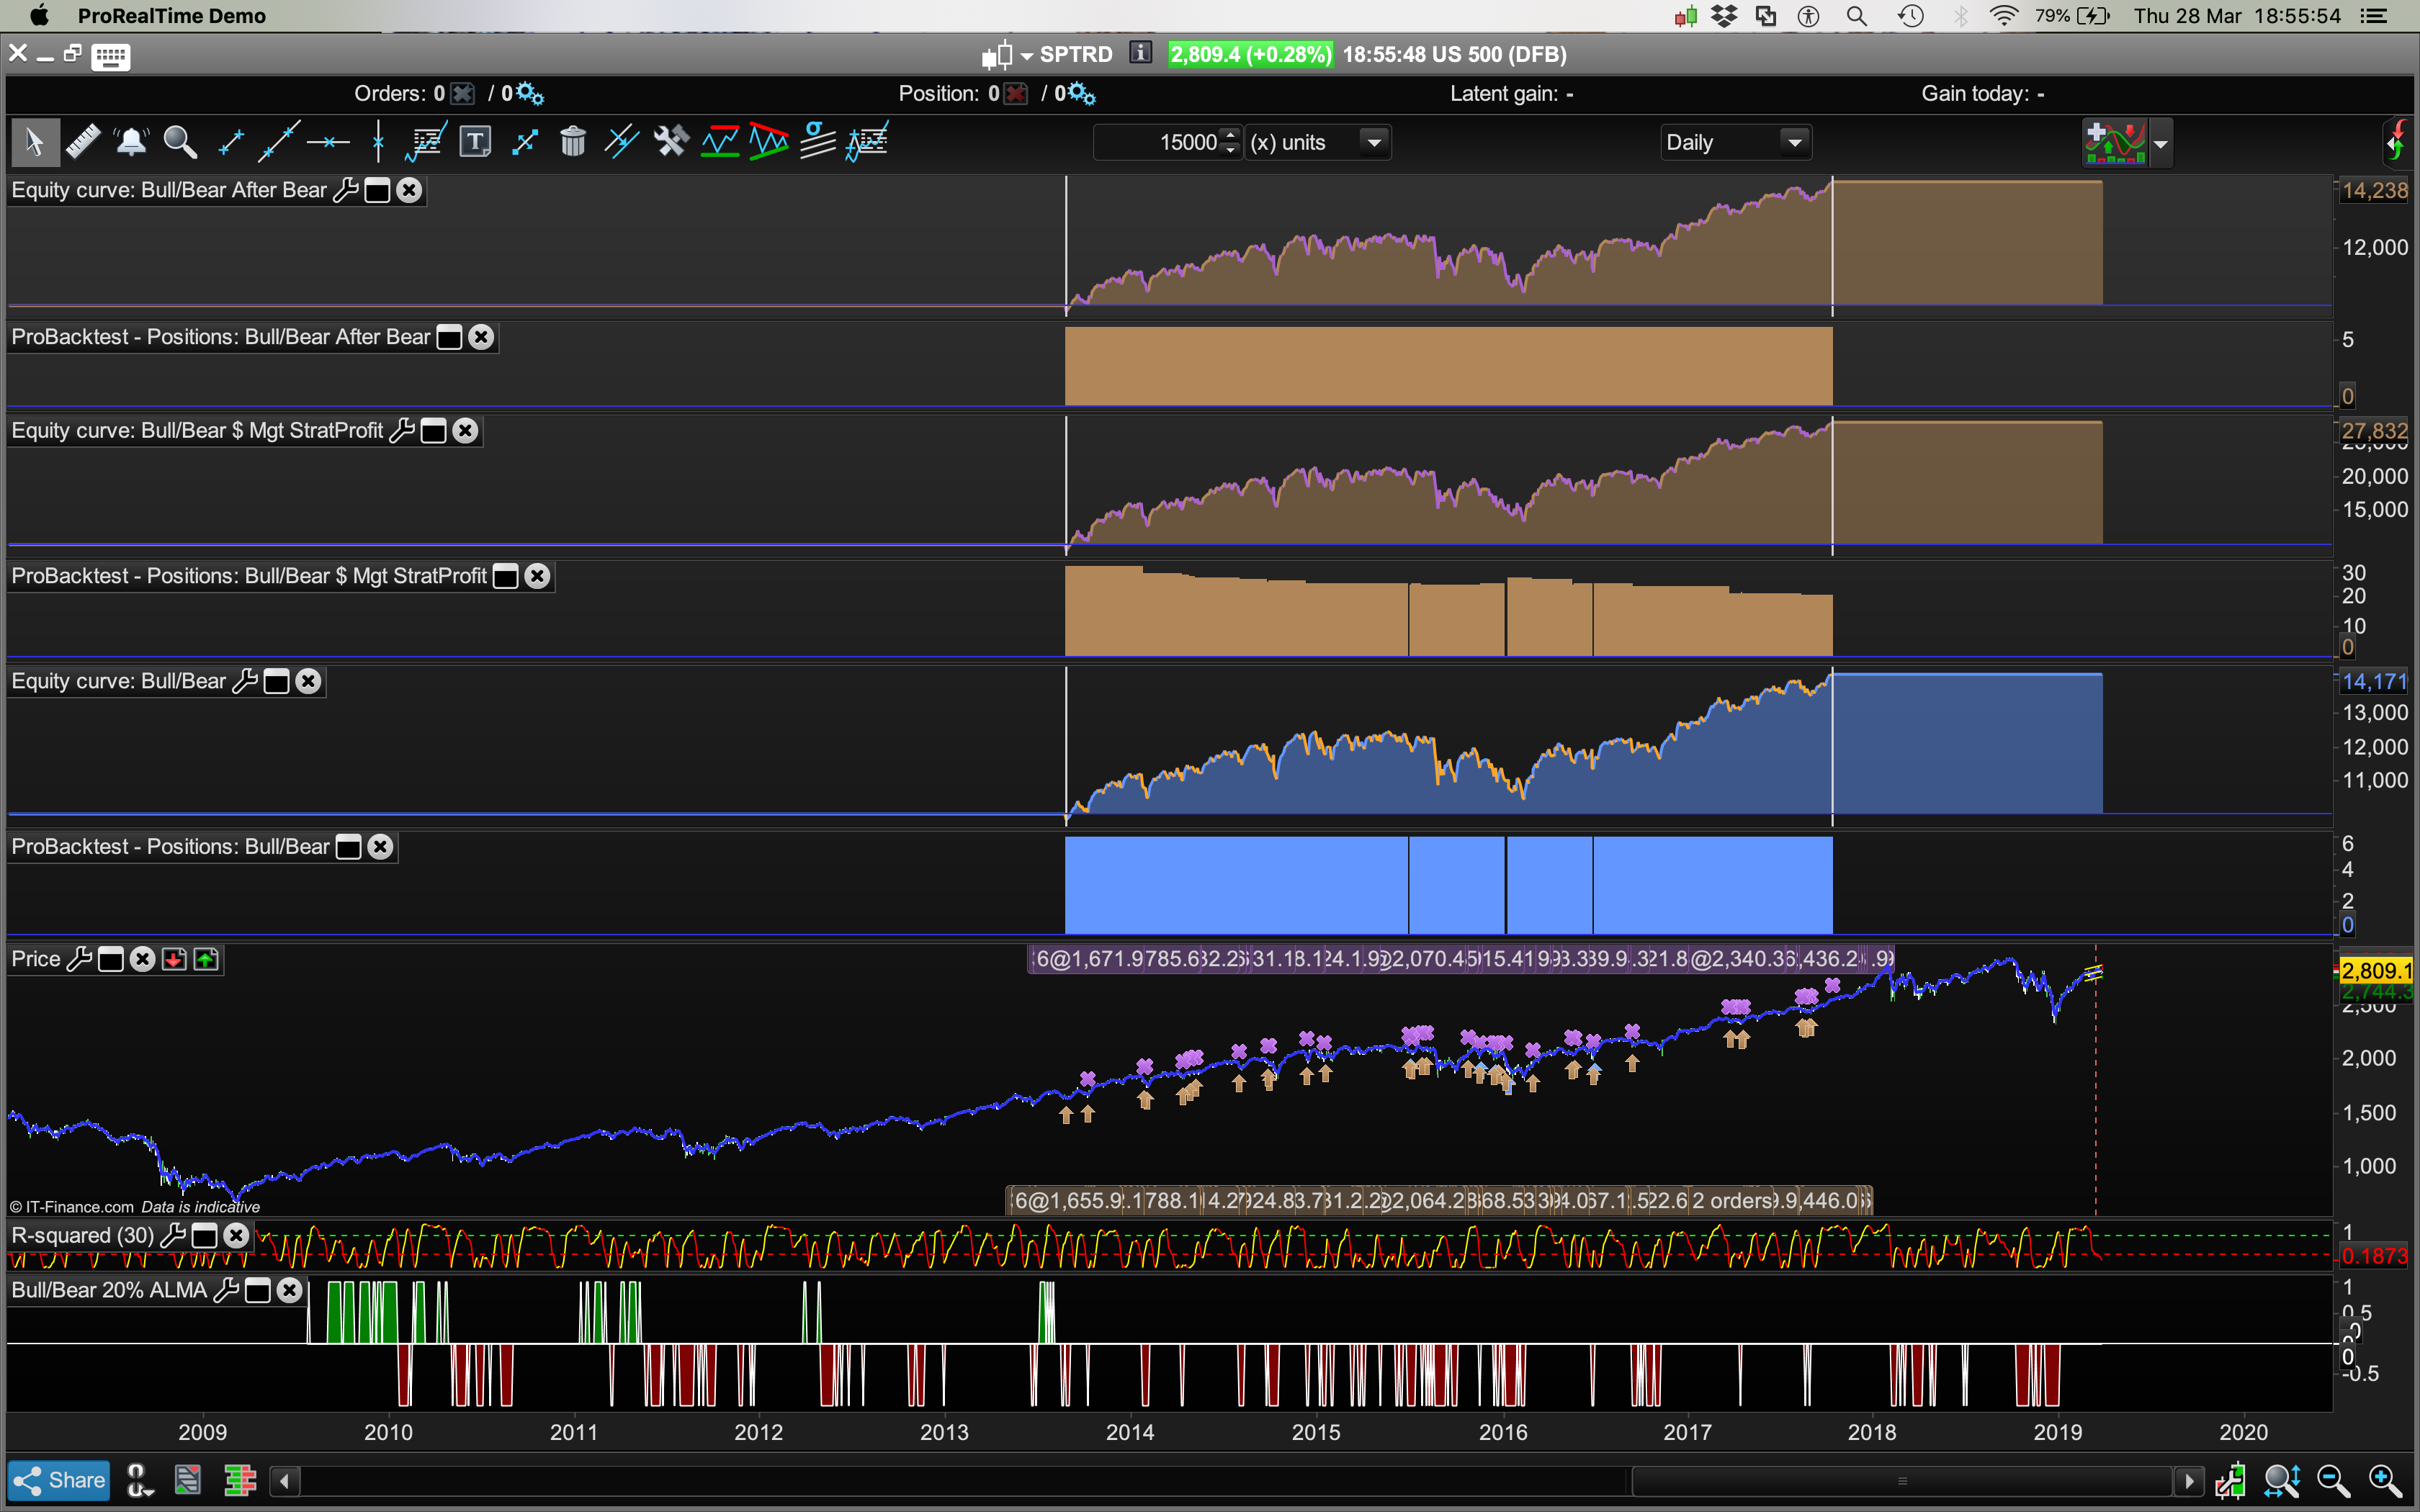Close the R-squared (30) indicator panel
The width and height of the screenshot is (2420, 1512).
click(236, 1235)
